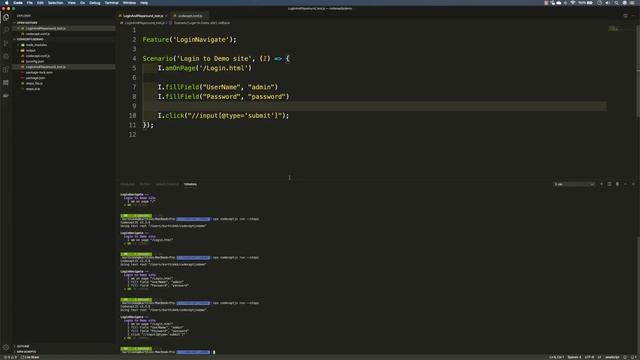Open macOS Spotlight search icon
This screenshot has width=640, height=360.
(616, 3)
